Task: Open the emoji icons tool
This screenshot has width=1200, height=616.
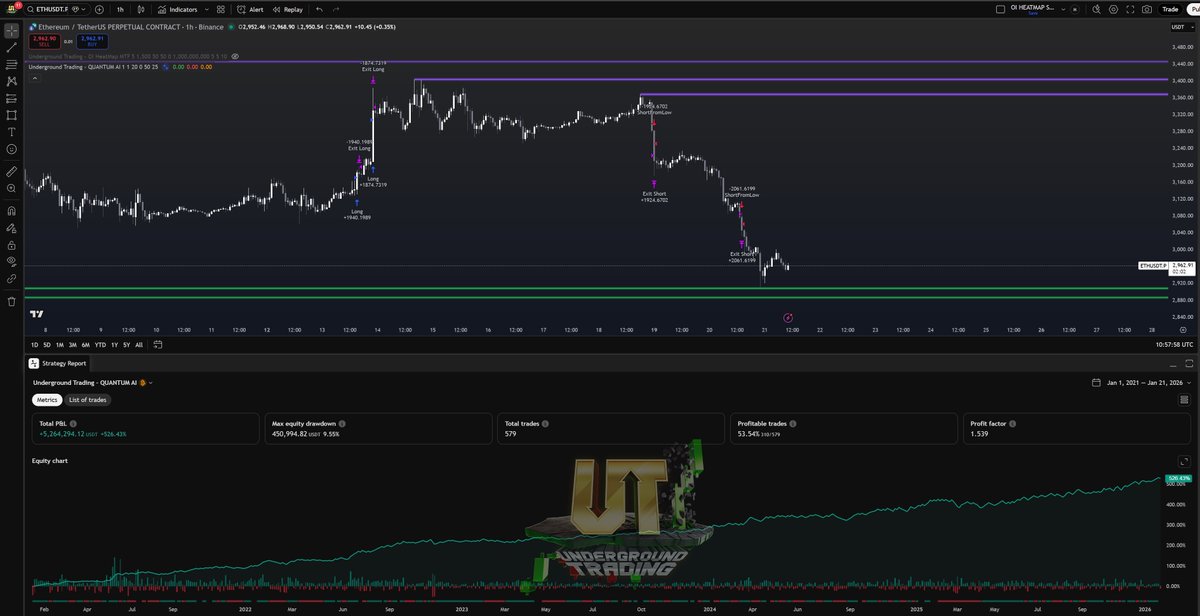Action: tap(11, 149)
